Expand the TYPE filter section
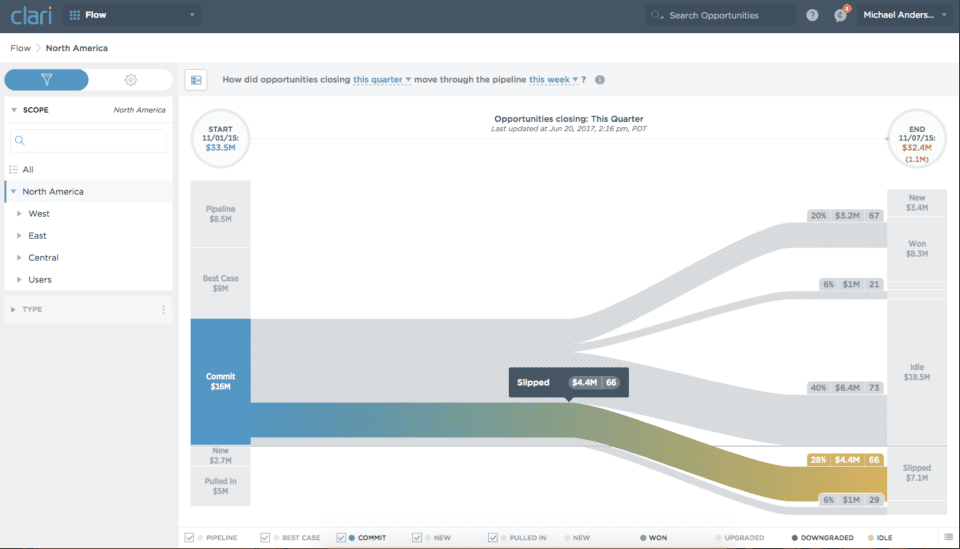Viewport: 960px width, 549px height. click(14, 310)
